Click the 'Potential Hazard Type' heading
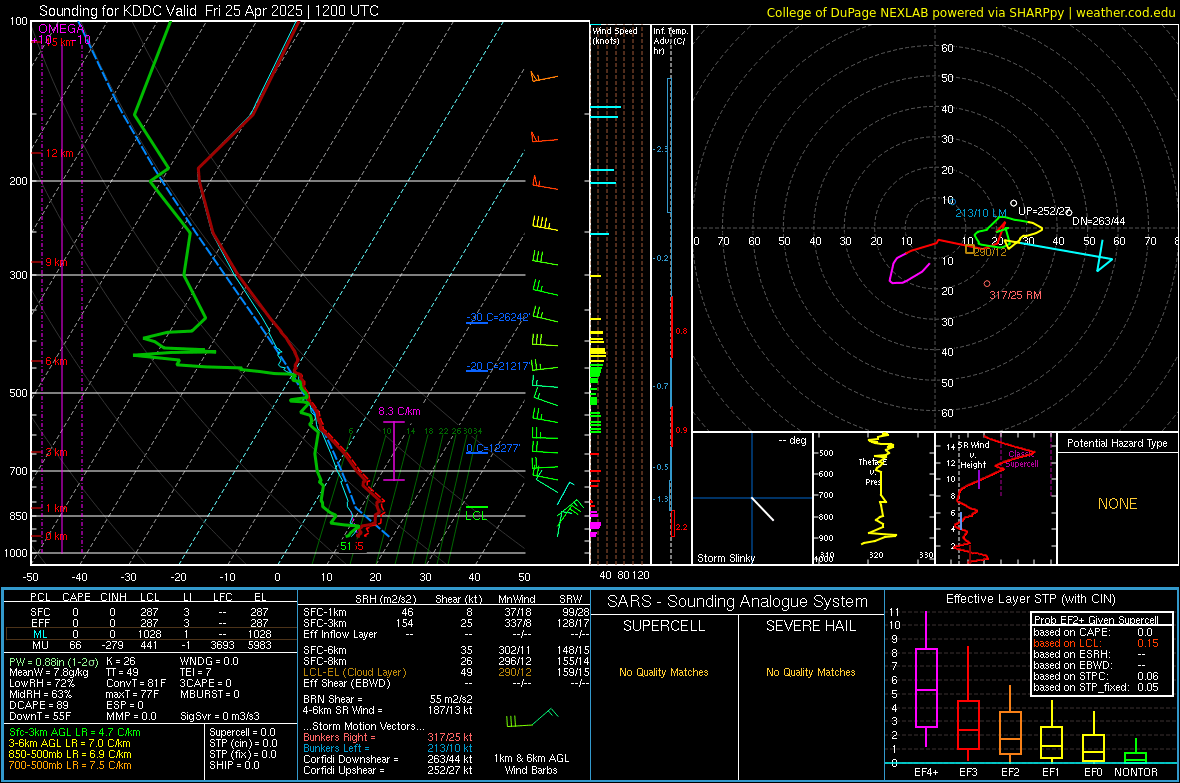 click(1118, 443)
